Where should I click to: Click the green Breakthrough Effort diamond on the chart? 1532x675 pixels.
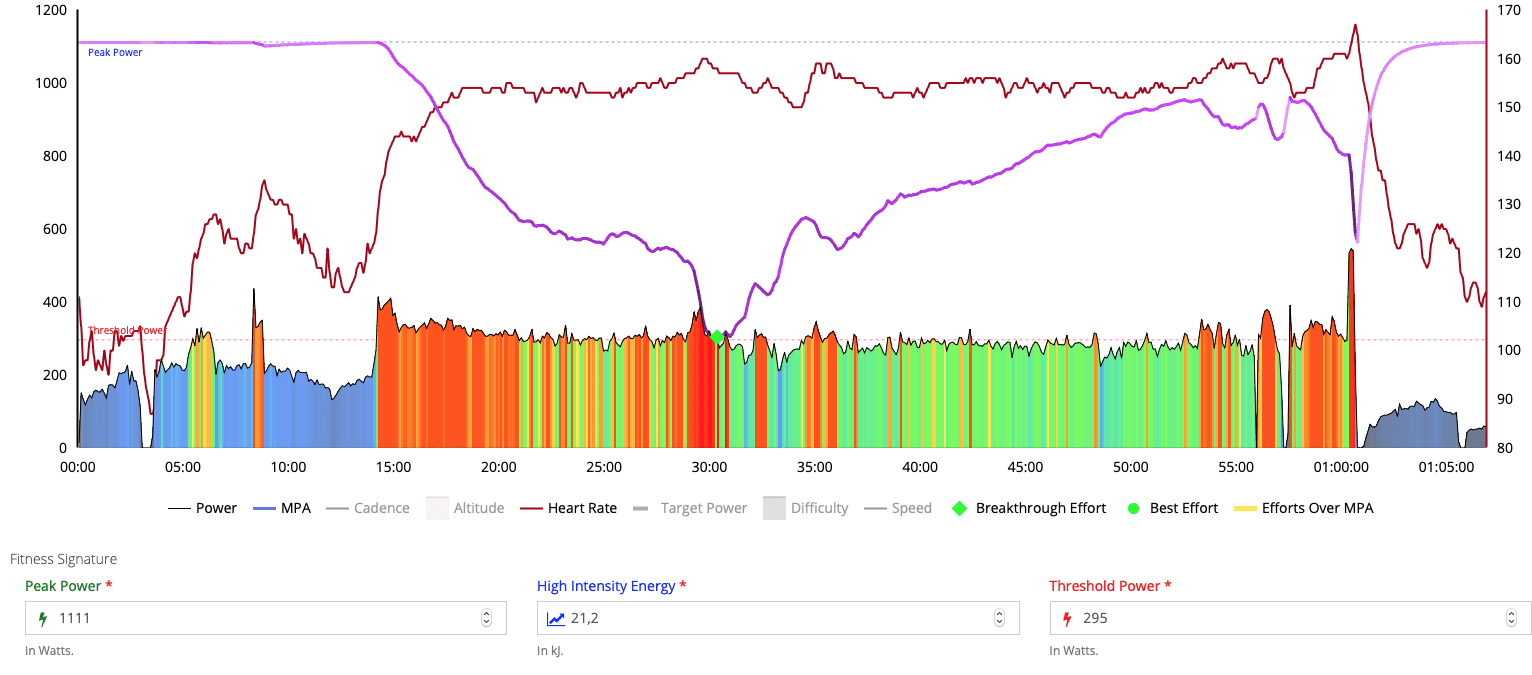(x=716, y=336)
